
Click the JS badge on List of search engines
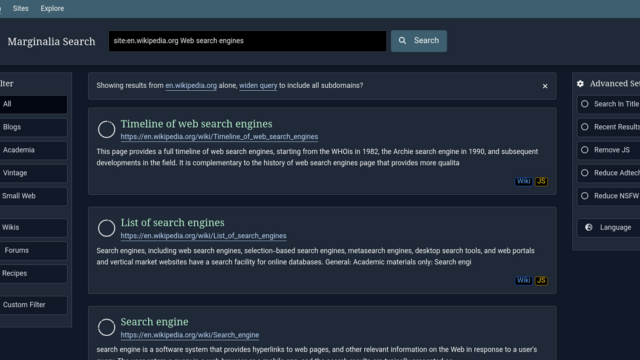coord(541,280)
